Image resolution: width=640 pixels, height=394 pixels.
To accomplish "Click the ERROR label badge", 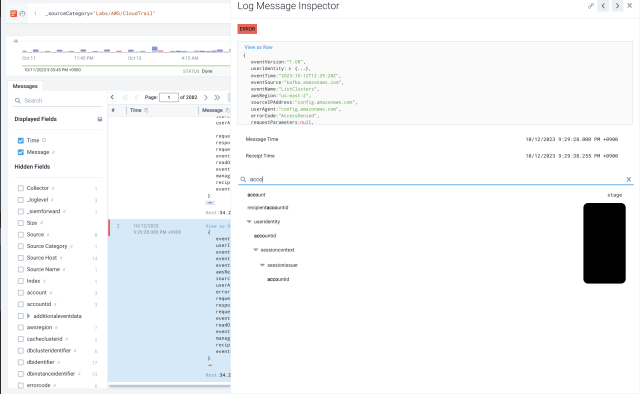I will point(247,29).
